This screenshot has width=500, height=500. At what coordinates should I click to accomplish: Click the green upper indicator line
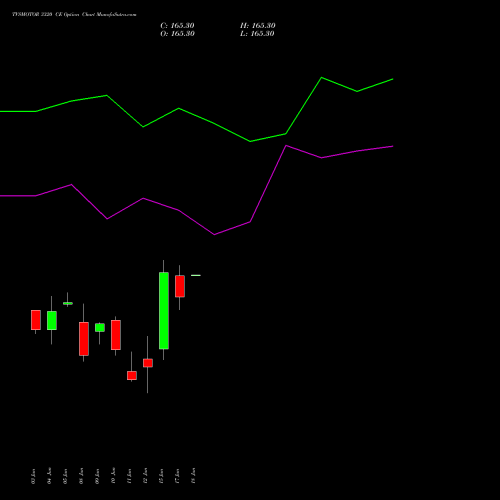coord(197,110)
